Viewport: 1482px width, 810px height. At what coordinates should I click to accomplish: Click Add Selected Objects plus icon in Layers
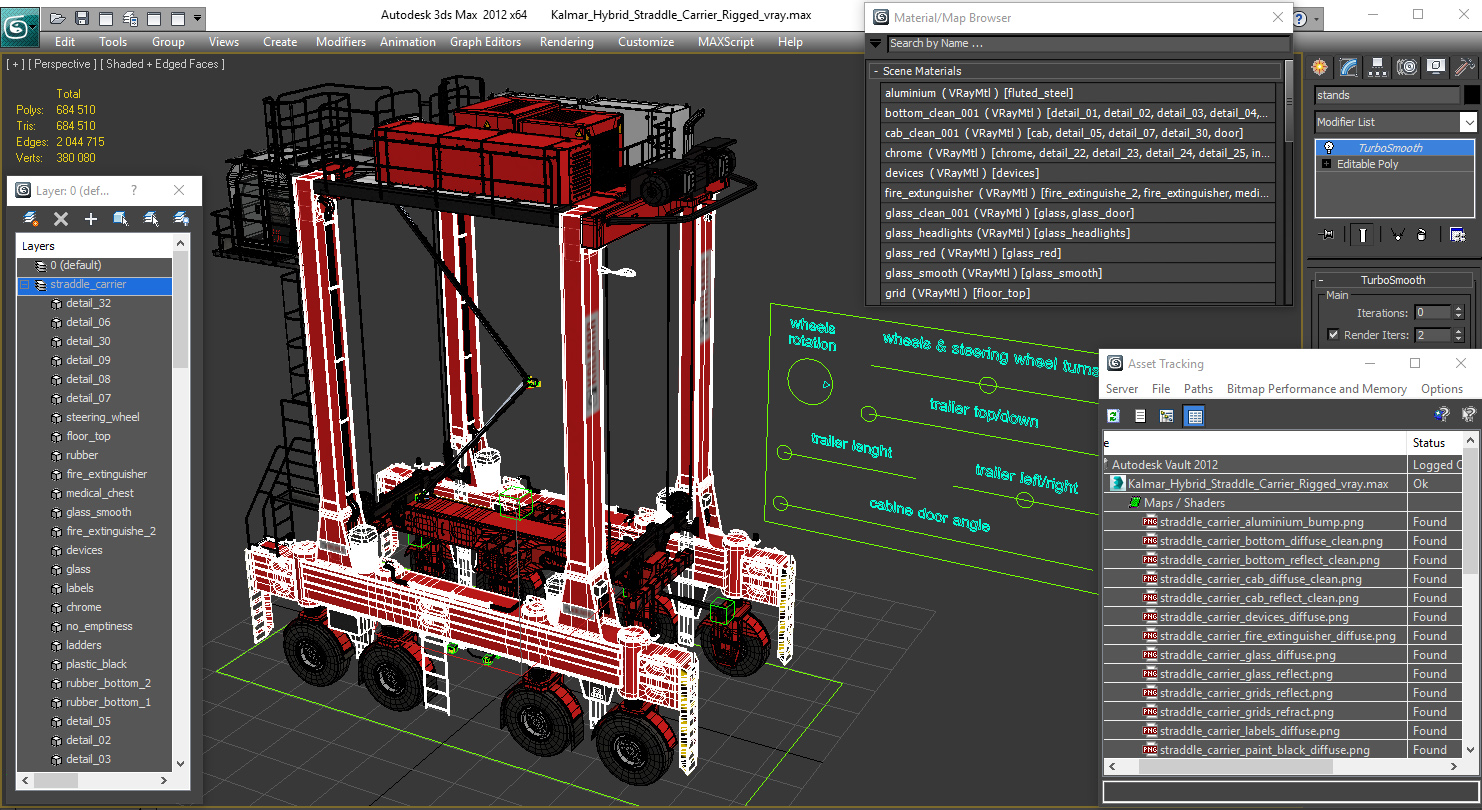[x=91, y=218]
